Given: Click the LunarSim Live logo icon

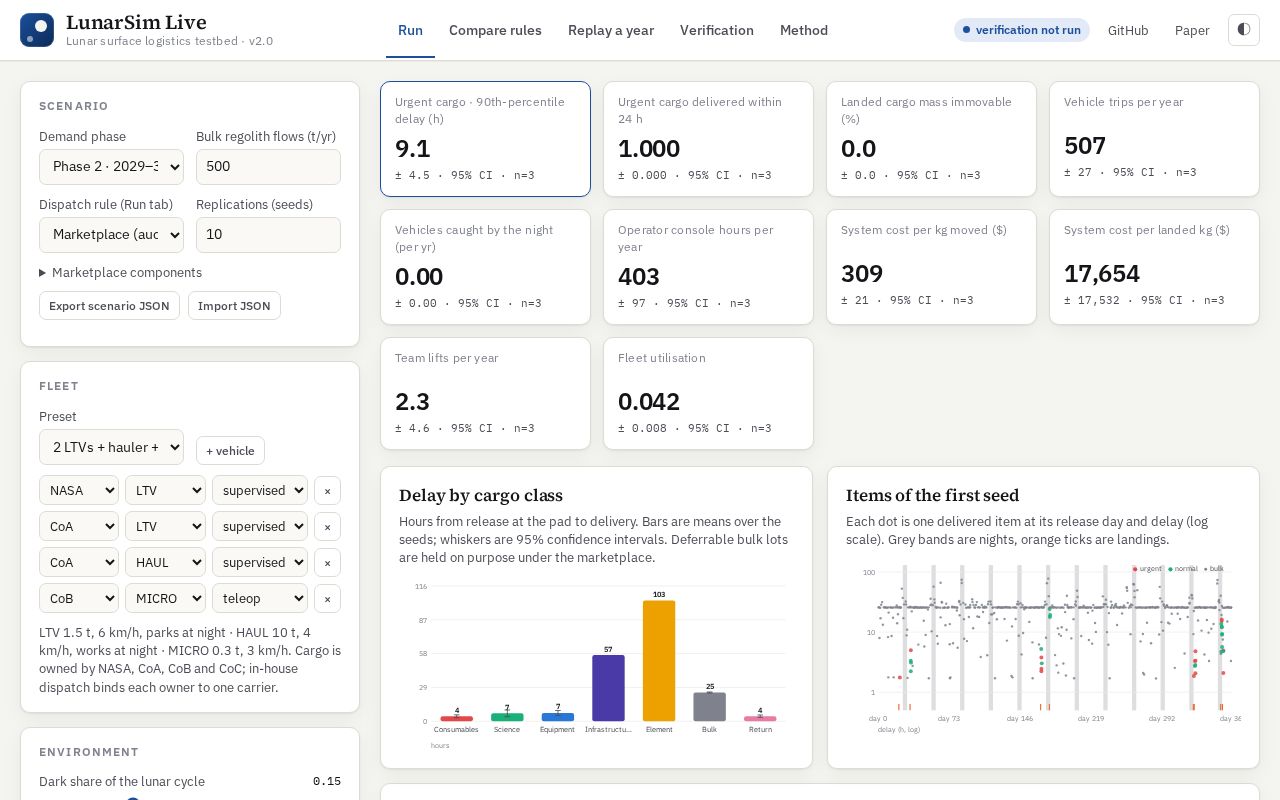Looking at the screenshot, I should (37, 30).
